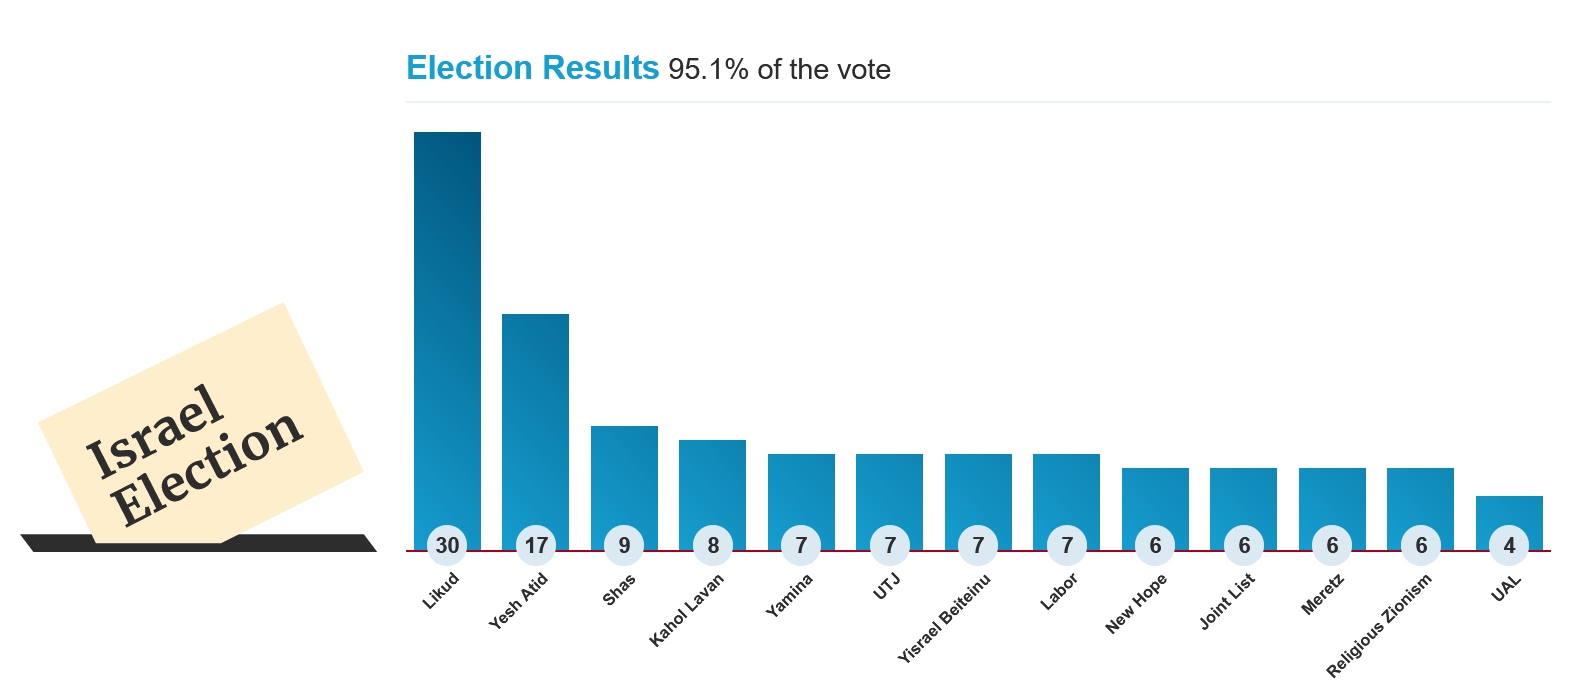Click the UTJ axis label
The height and width of the screenshot is (690, 1583).
pos(887,587)
